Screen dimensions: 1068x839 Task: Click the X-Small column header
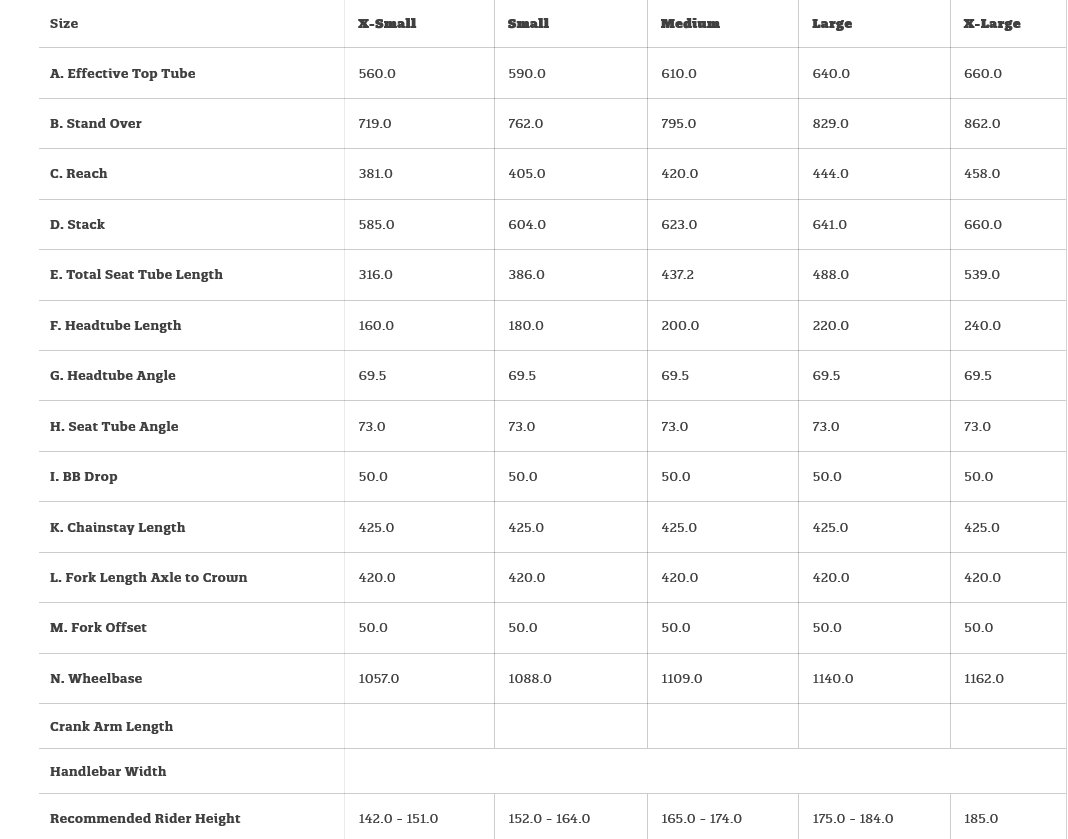tap(387, 24)
